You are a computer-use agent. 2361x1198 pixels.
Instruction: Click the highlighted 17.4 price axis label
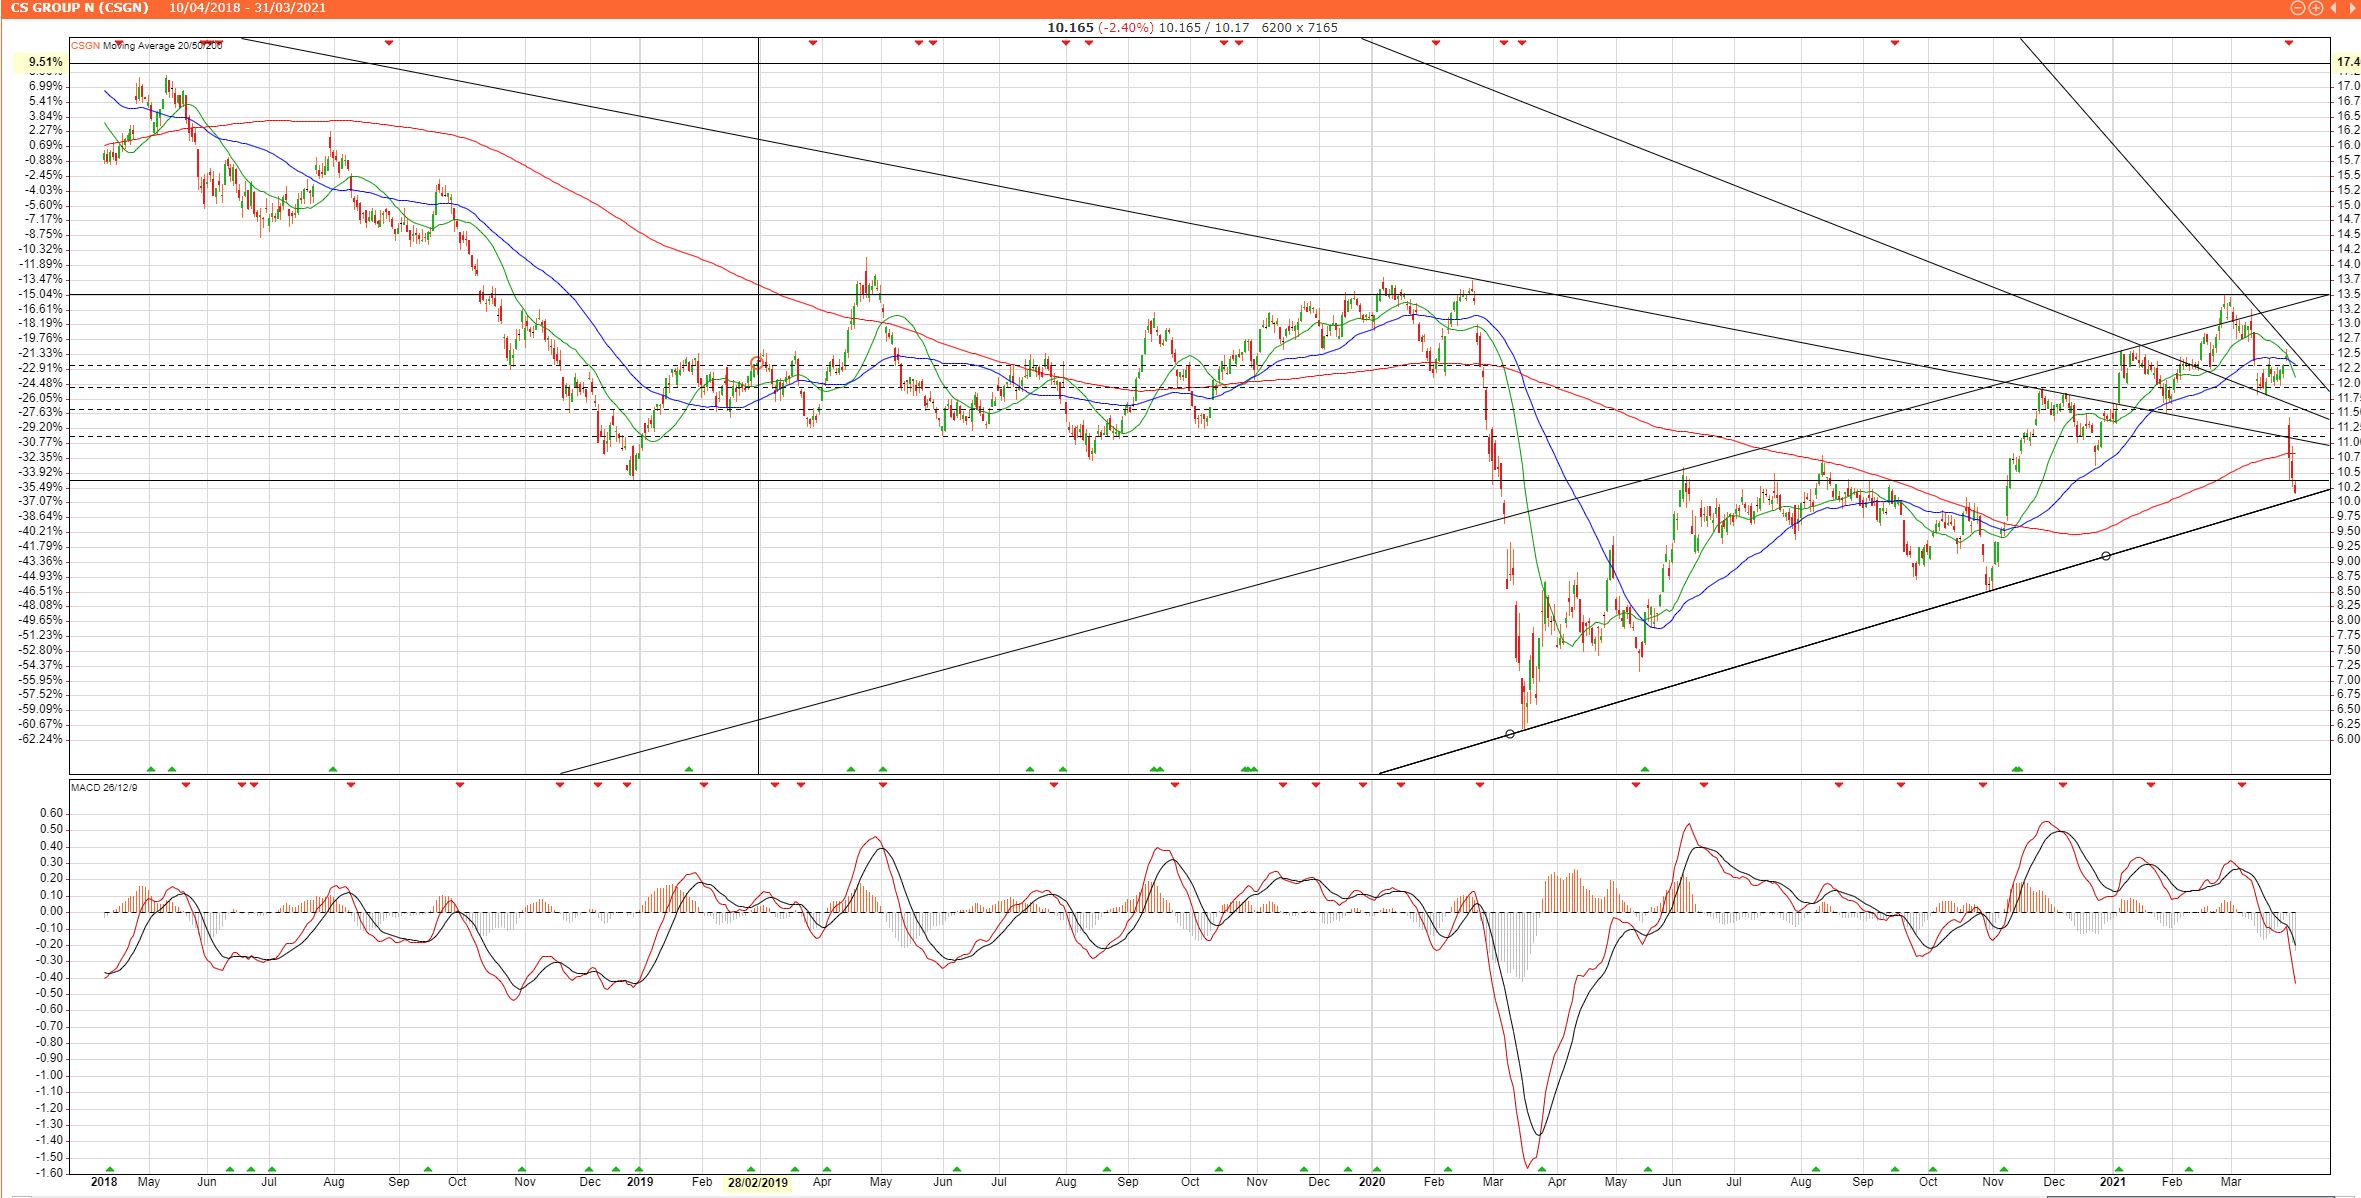2347,62
